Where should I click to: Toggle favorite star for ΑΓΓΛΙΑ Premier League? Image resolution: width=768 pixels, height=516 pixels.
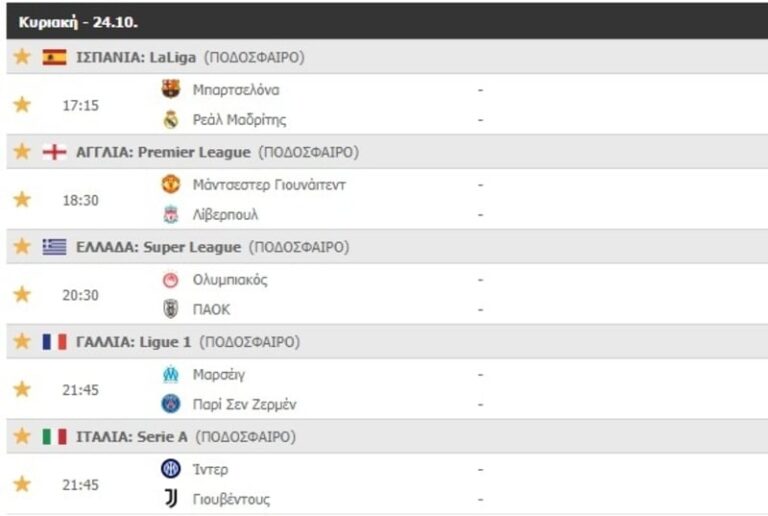[22, 152]
